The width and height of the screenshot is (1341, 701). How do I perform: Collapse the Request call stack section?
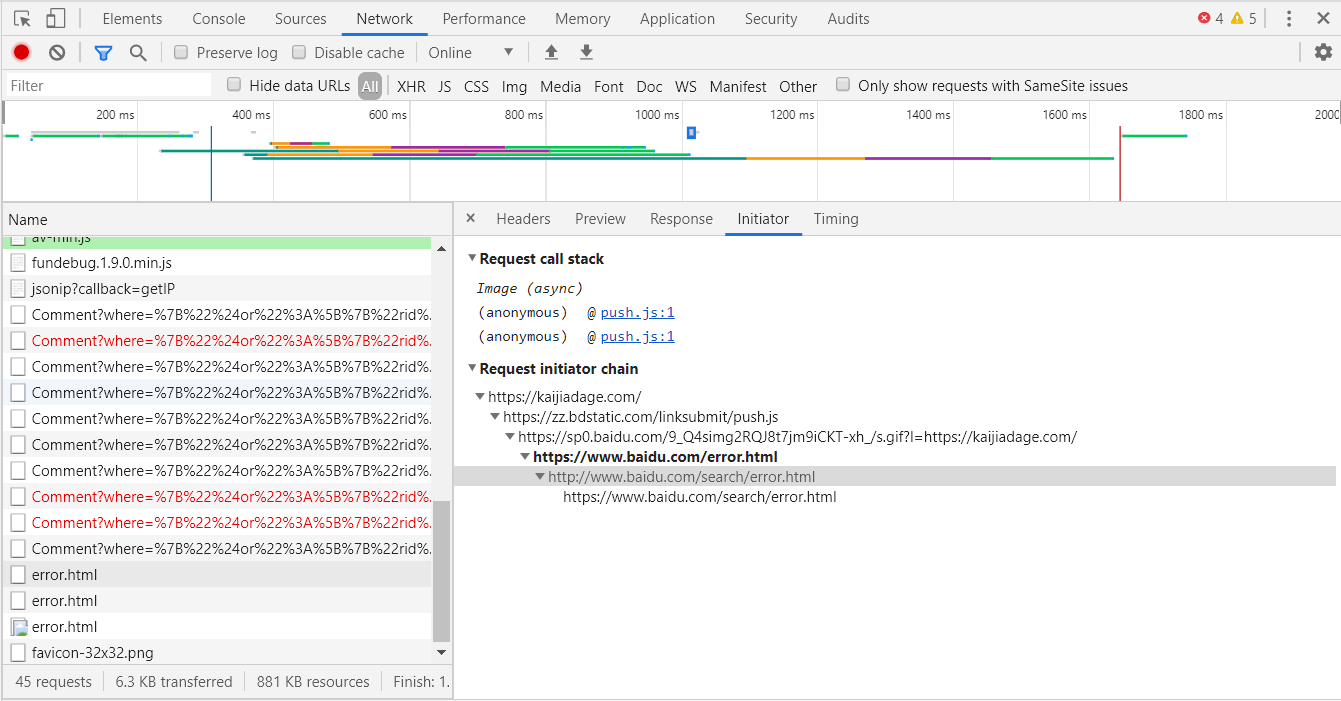pyautogui.click(x=473, y=258)
